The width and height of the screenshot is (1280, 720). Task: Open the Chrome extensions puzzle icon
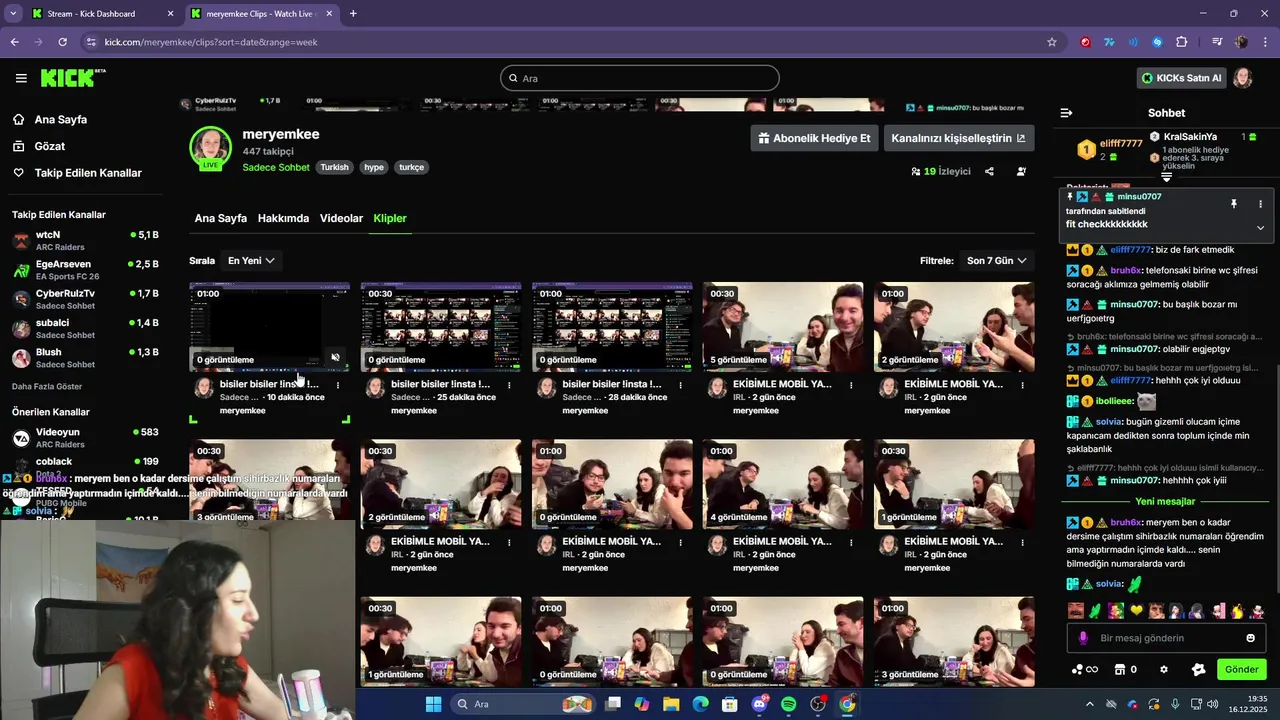tap(1182, 42)
